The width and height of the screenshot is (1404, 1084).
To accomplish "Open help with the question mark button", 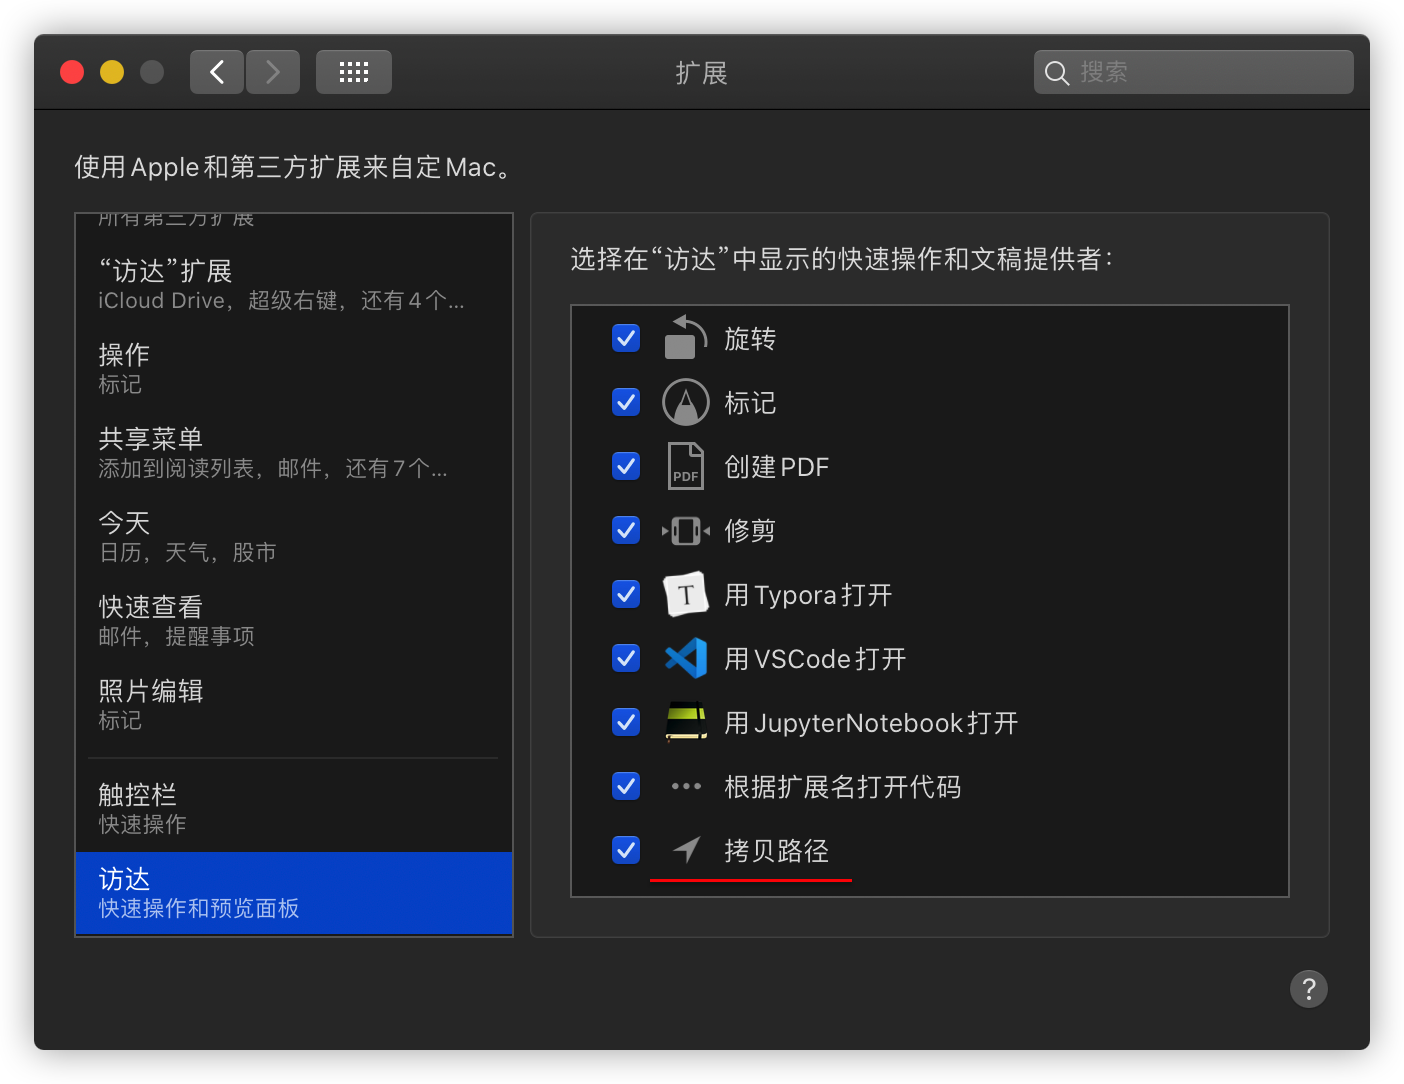I will pyautogui.click(x=1308, y=989).
